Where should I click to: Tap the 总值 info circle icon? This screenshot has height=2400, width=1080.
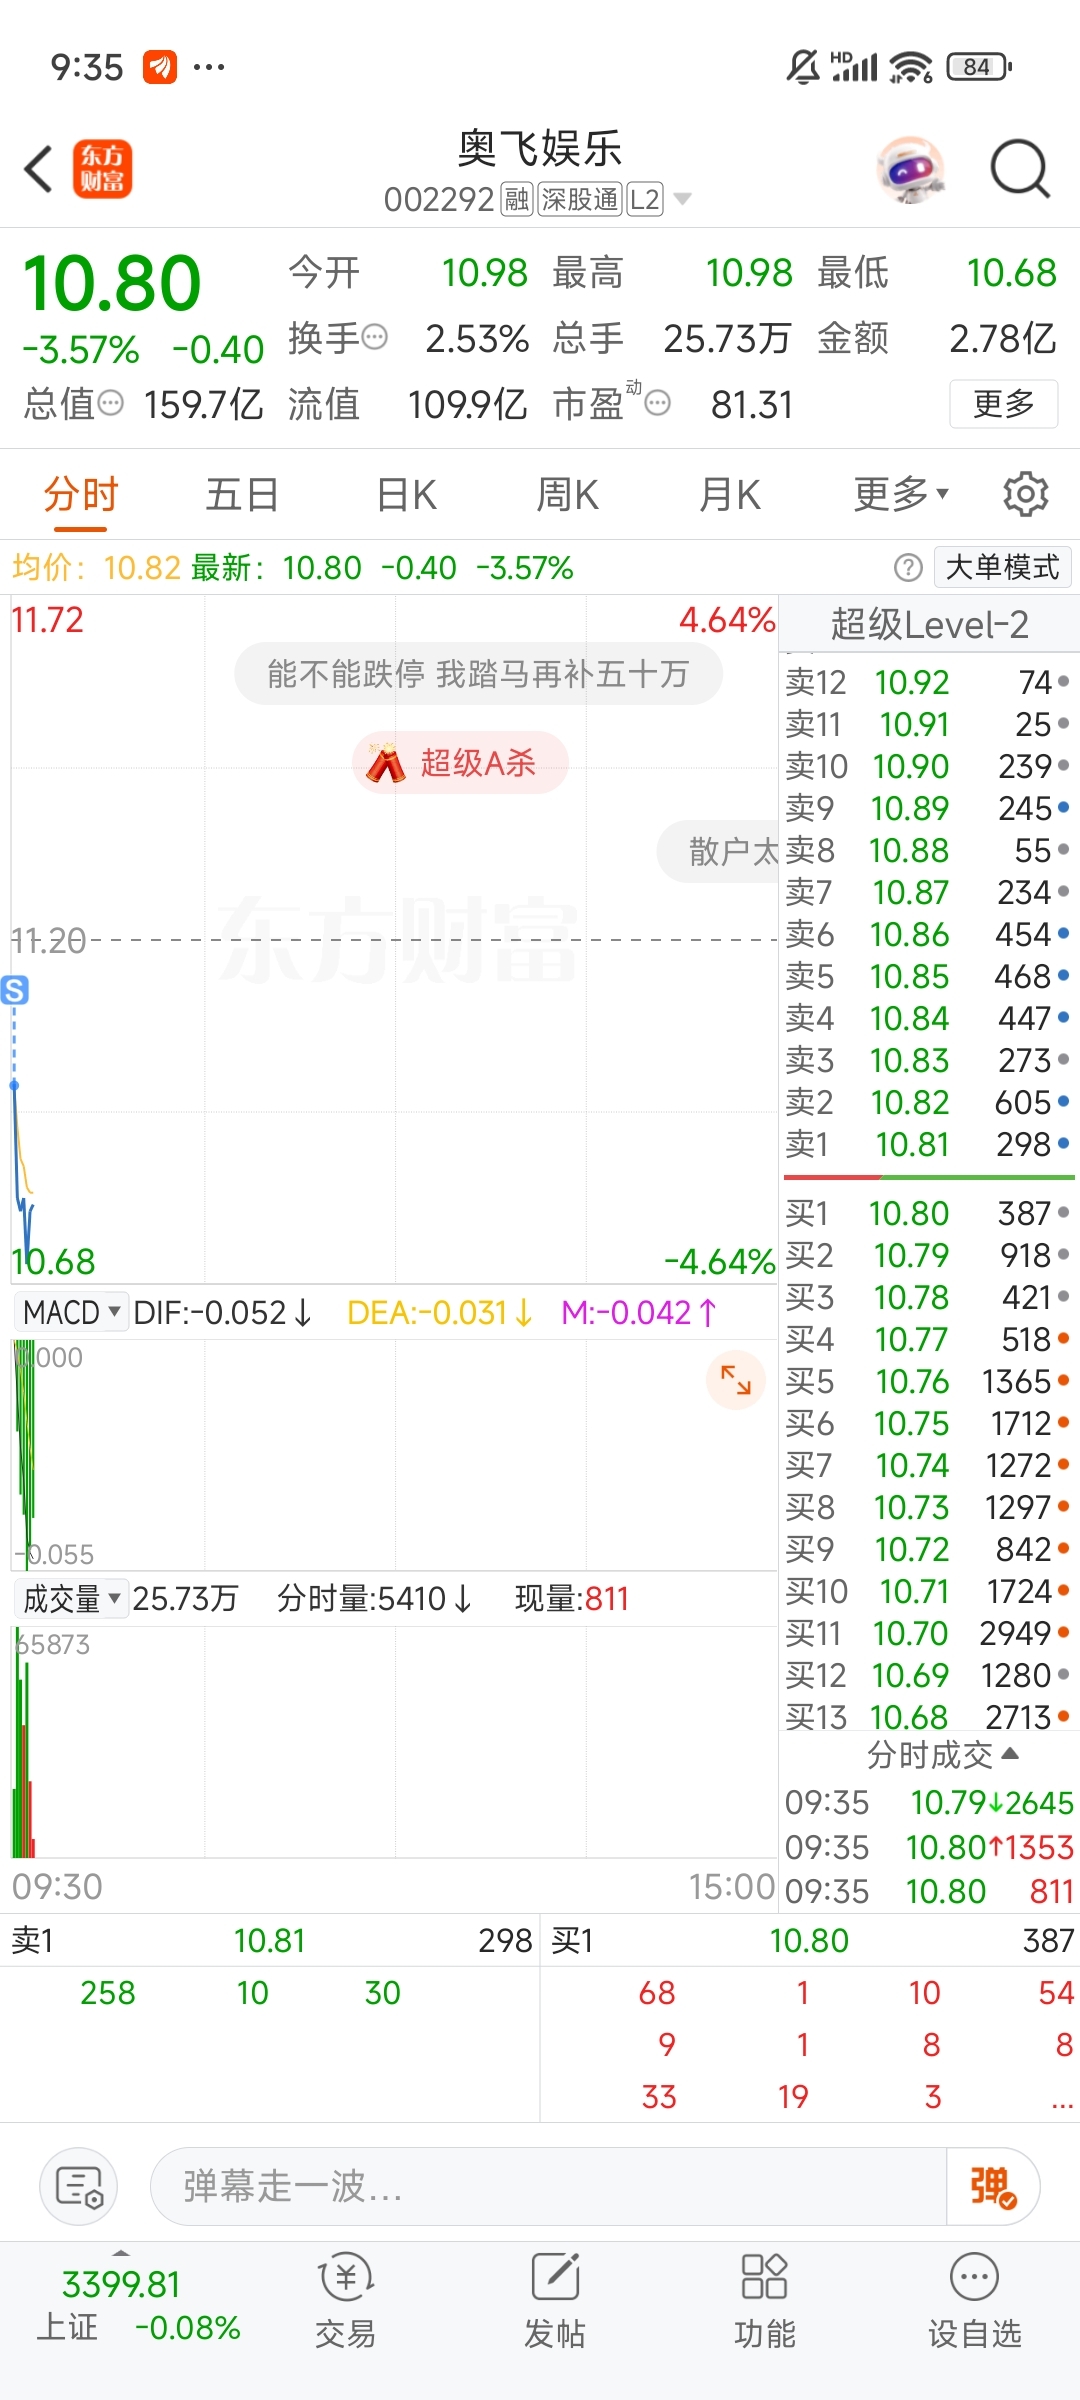(x=110, y=404)
